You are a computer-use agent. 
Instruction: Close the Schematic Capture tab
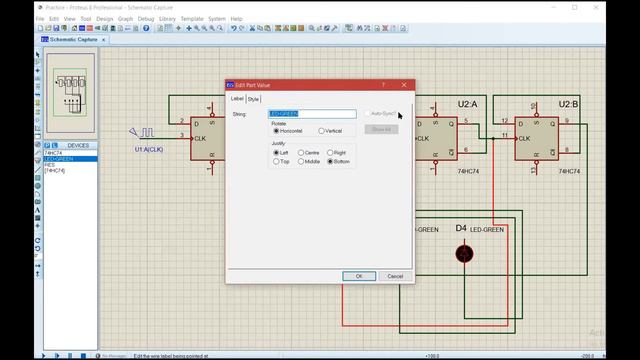click(104, 40)
